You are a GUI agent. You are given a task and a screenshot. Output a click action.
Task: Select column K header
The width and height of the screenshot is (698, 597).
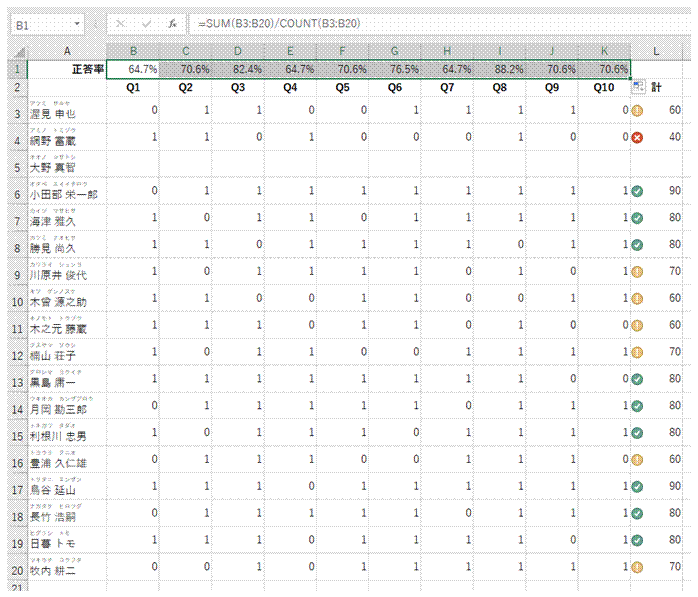click(x=605, y=51)
